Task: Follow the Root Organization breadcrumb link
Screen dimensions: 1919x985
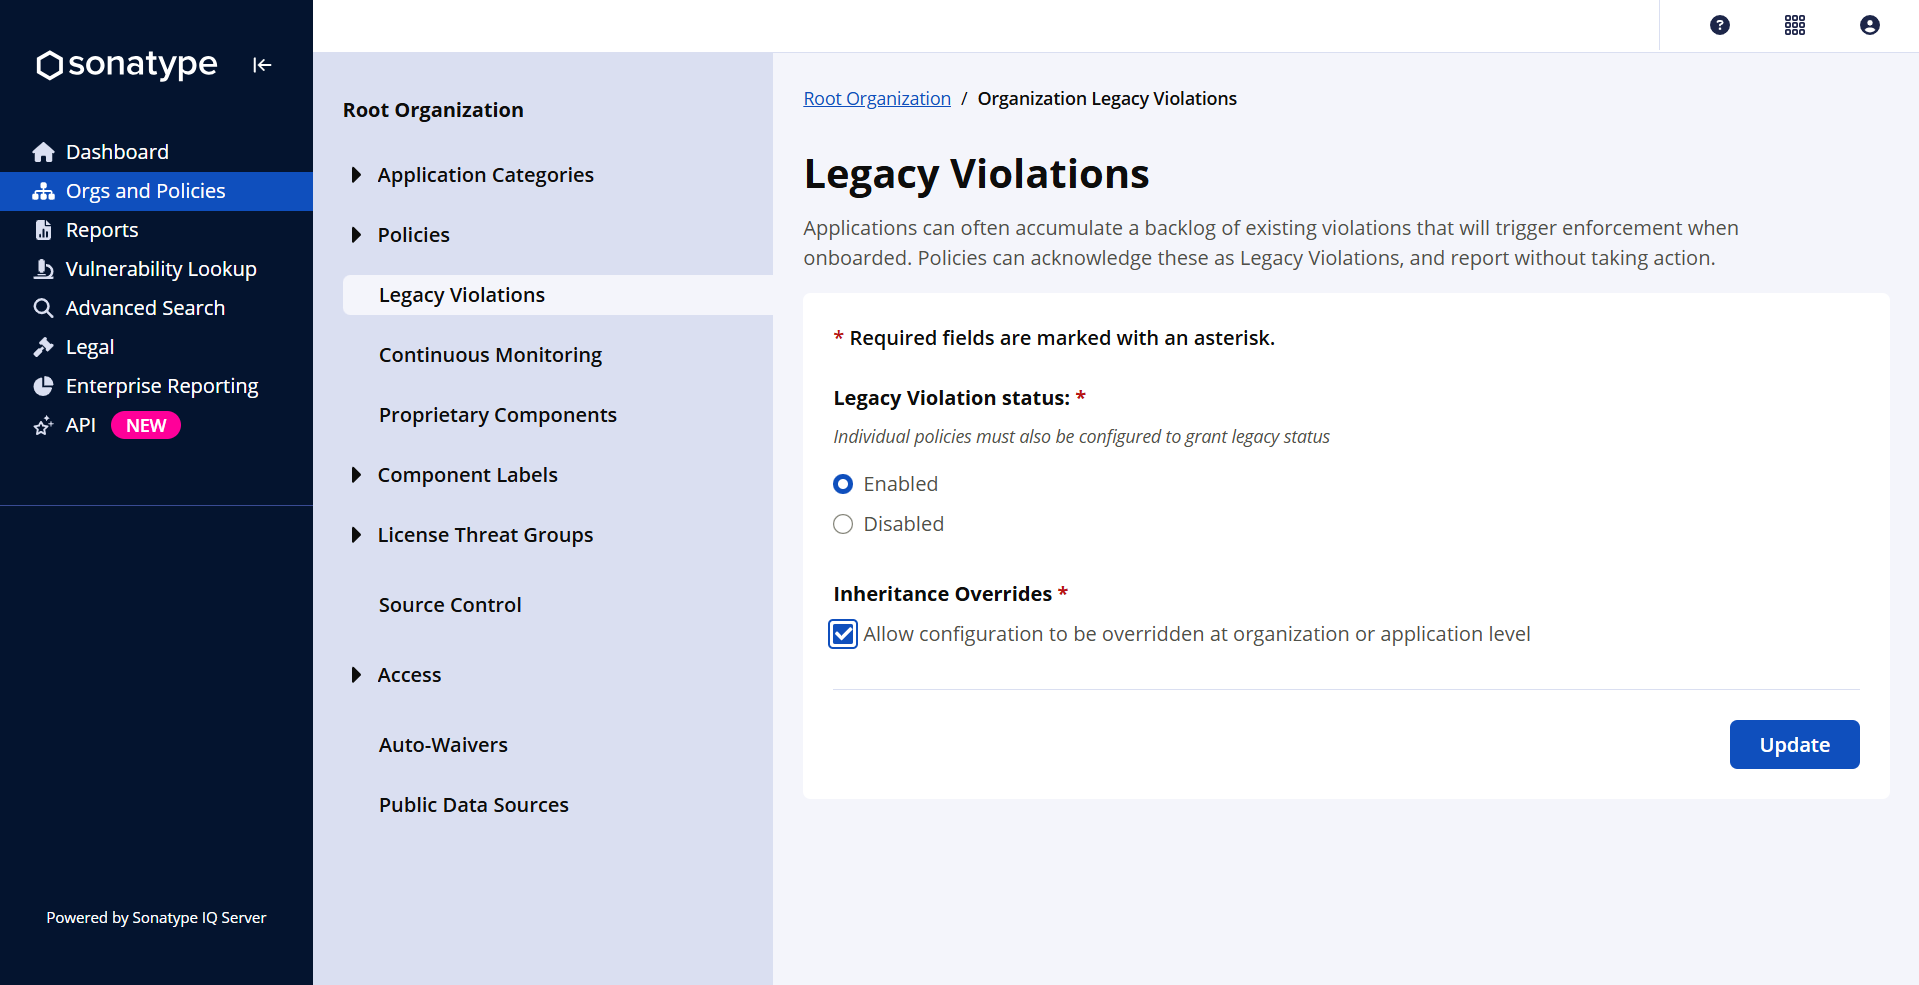Action: (877, 99)
